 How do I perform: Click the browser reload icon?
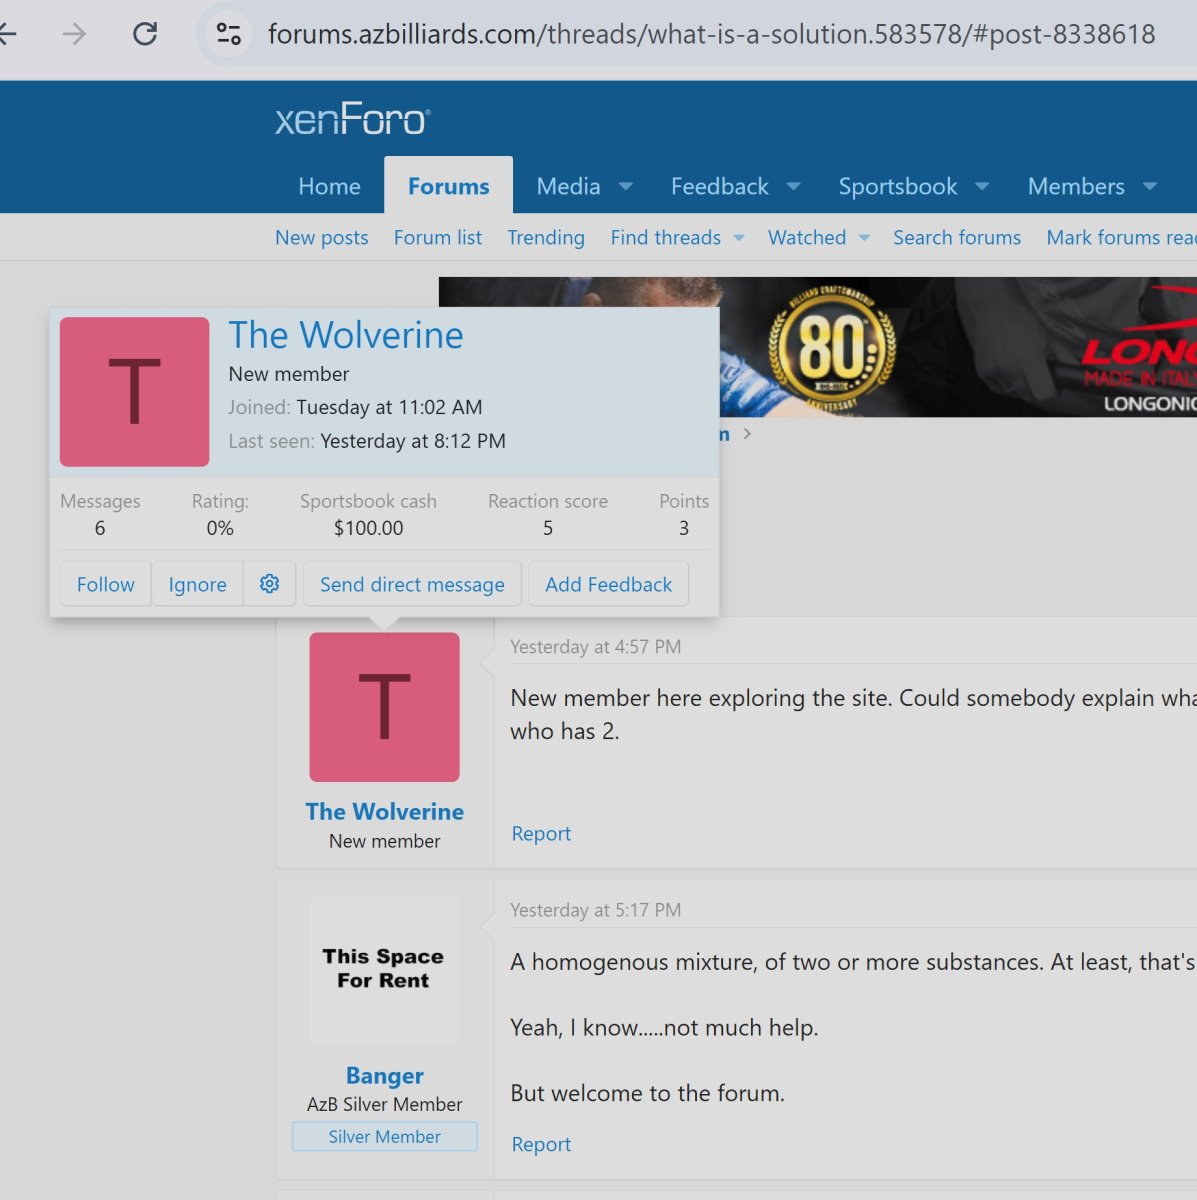pos(145,34)
